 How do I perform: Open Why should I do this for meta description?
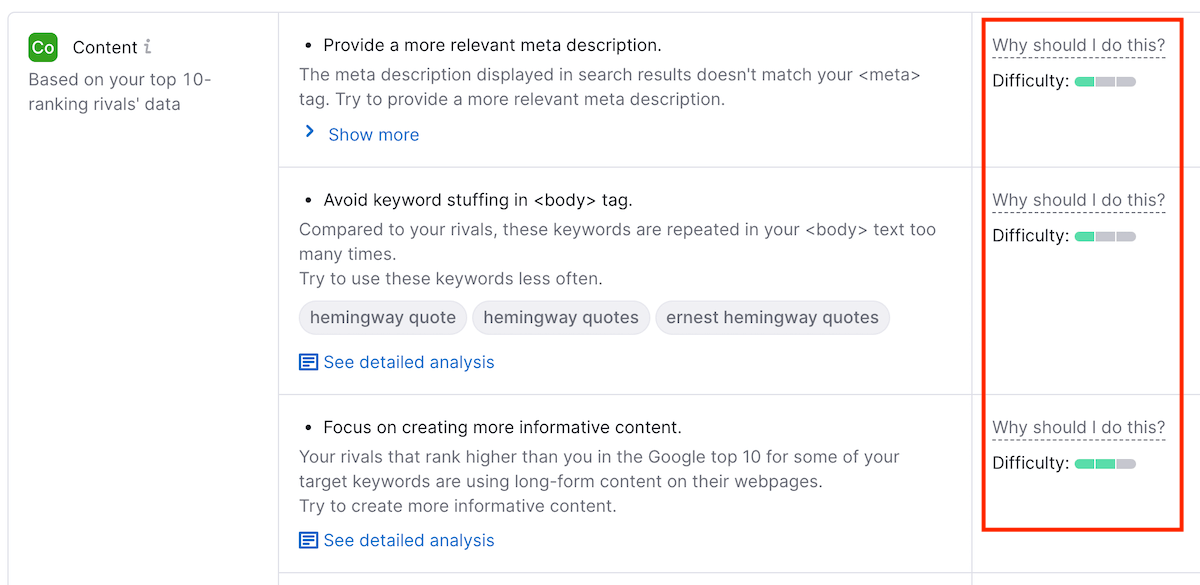tap(1078, 45)
